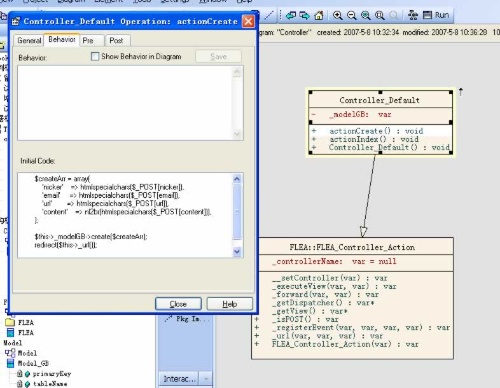Select the FLEA class item with blue icon
The width and height of the screenshot is (500, 388).
(26, 333)
